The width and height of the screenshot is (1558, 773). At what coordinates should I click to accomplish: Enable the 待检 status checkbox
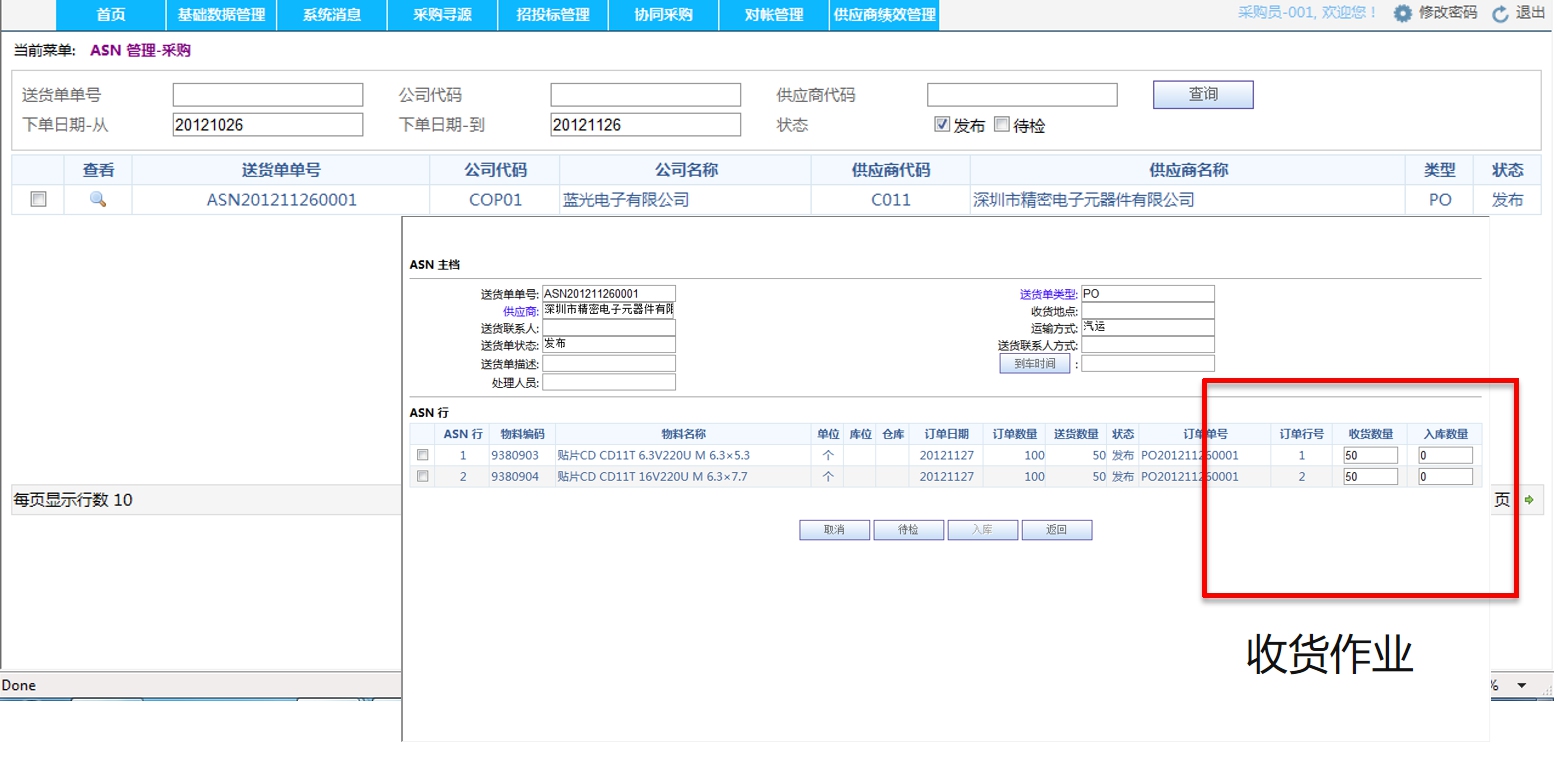point(1003,124)
